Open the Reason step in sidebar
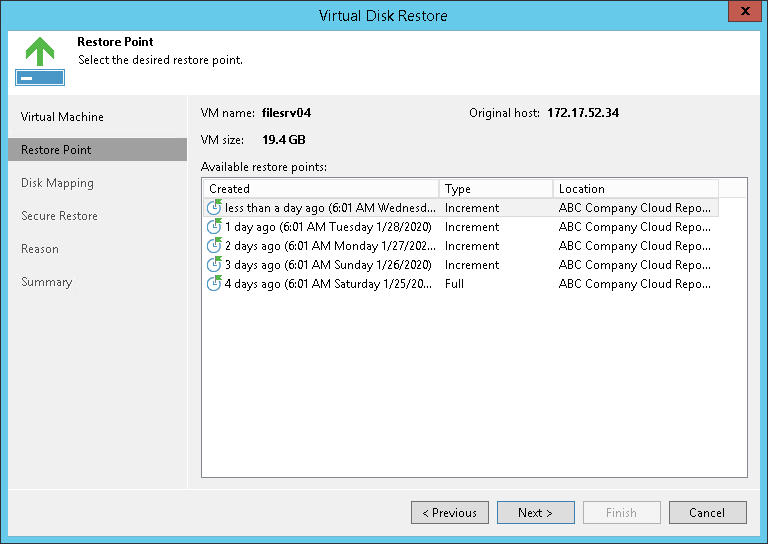768x544 pixels. click(x=40, y=249)
